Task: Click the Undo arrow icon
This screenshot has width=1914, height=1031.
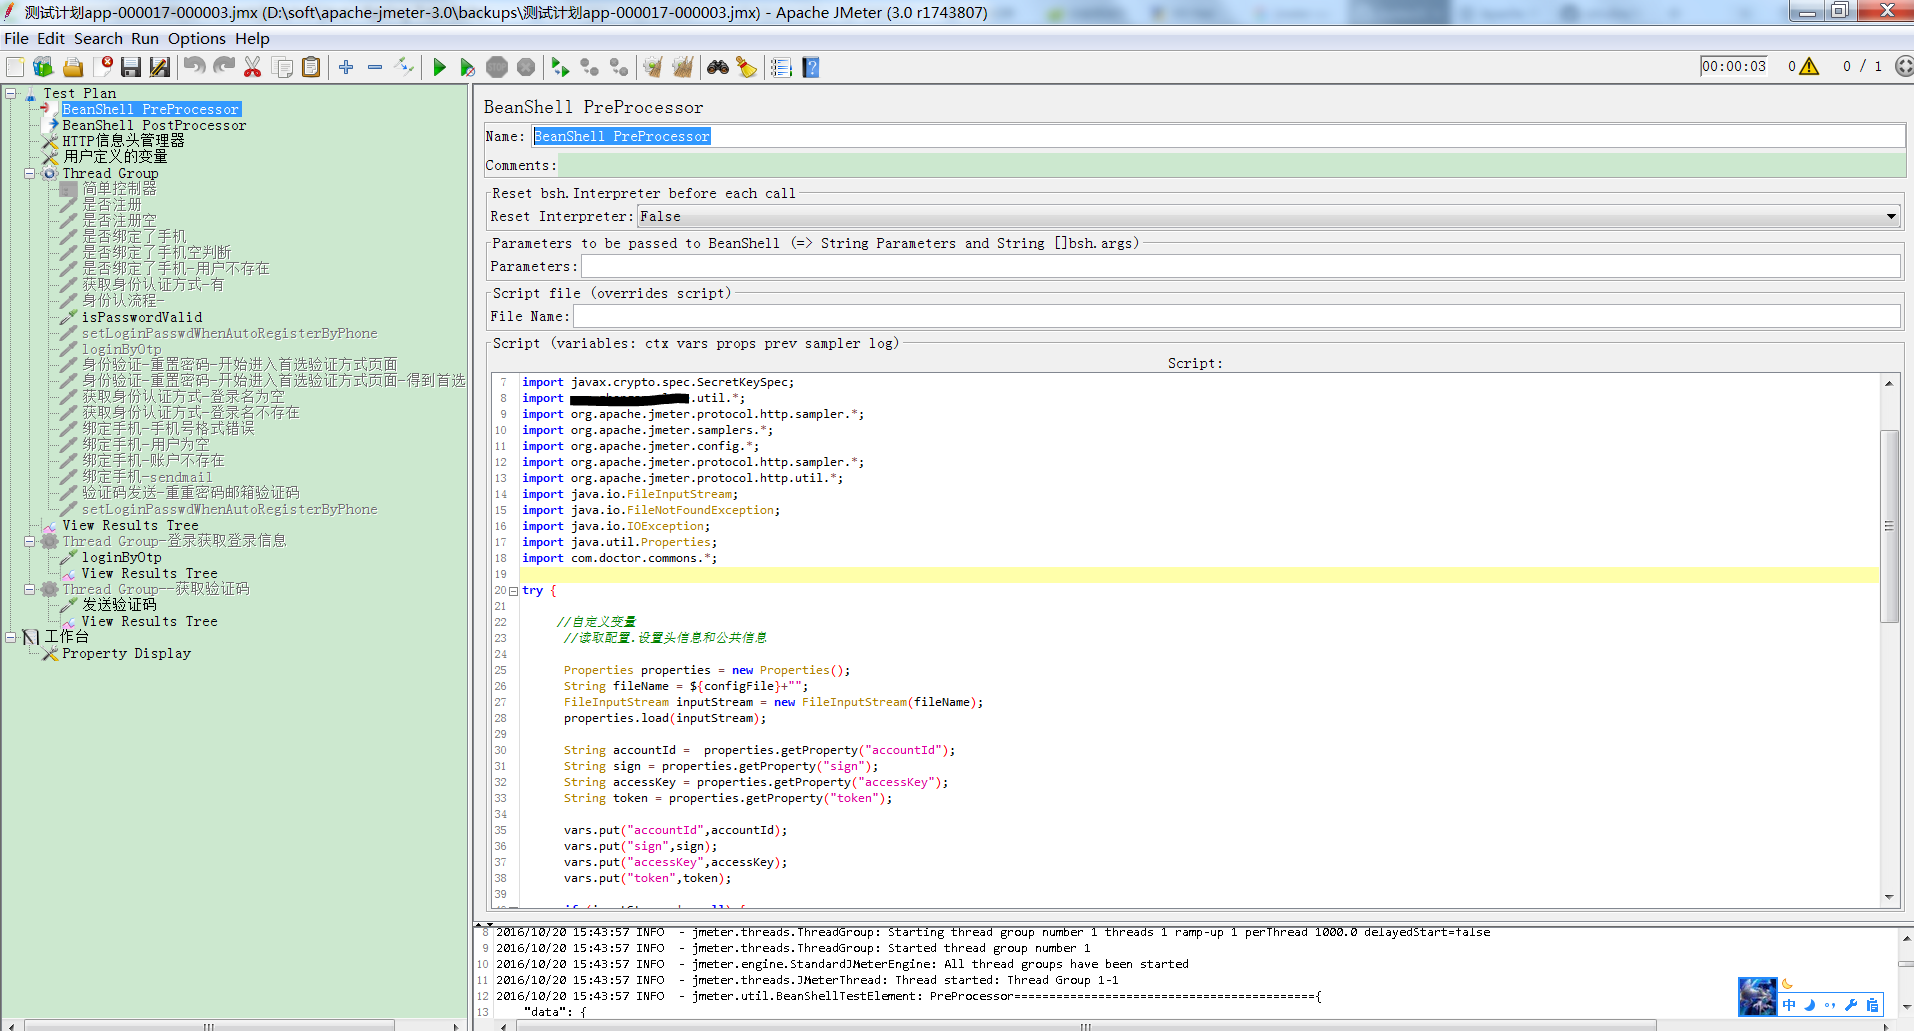Action: tap(195, 67)
